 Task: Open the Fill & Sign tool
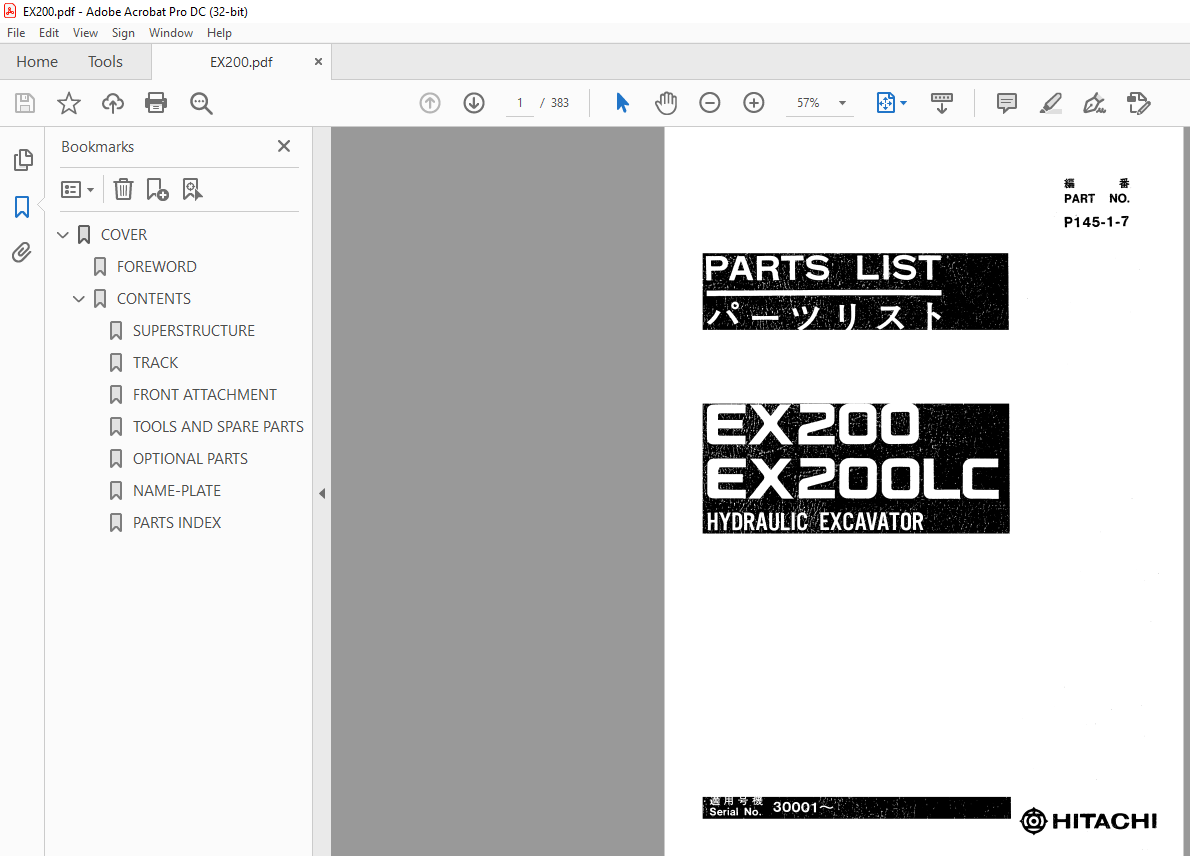1094,102
